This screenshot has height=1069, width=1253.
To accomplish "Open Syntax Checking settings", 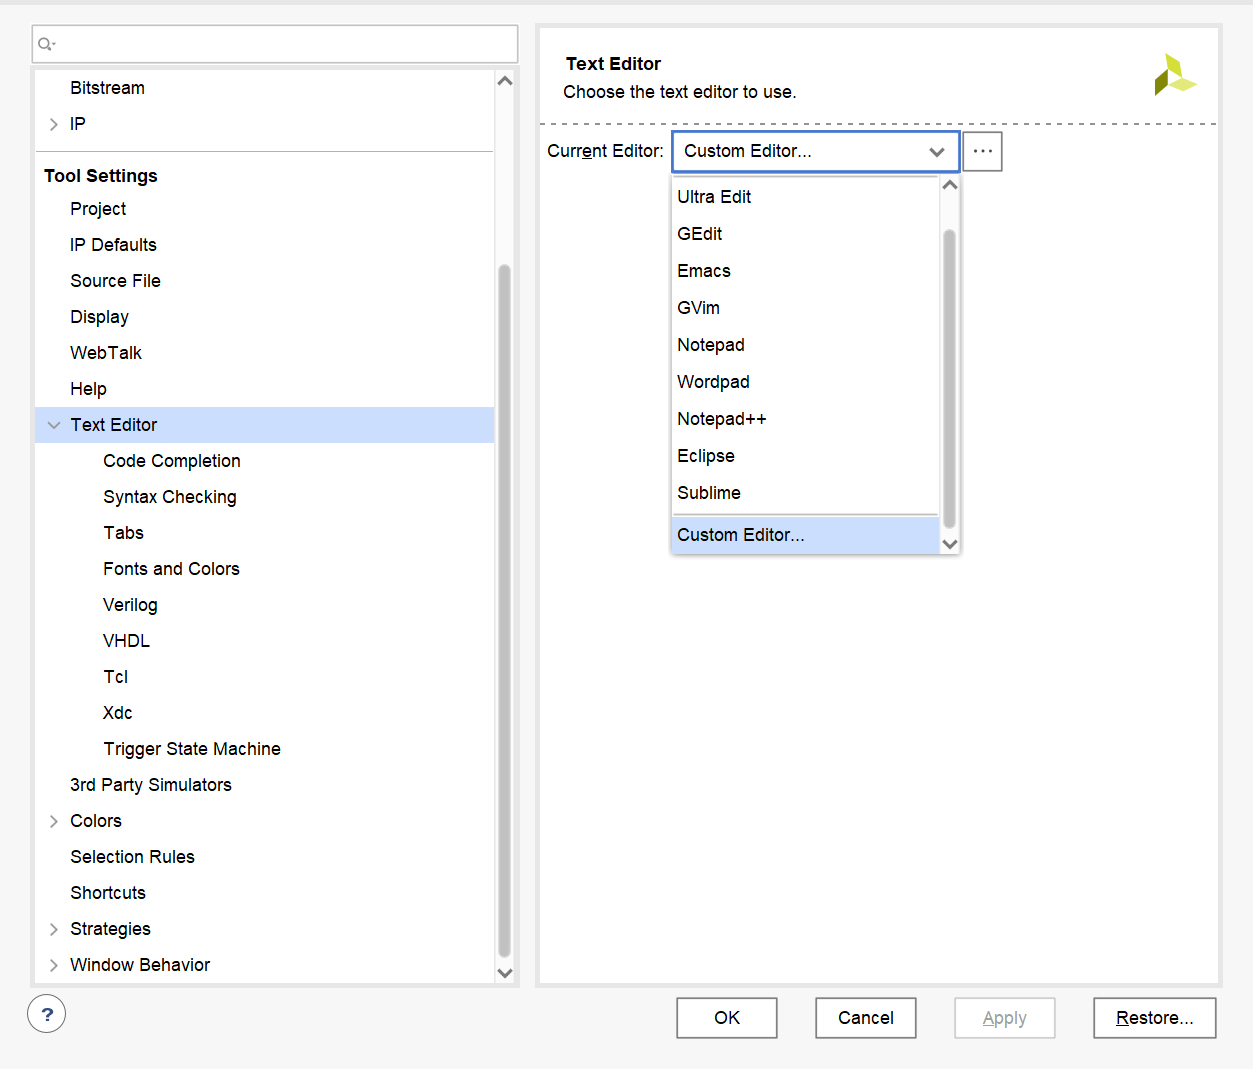I will click(x=170, y=497).
